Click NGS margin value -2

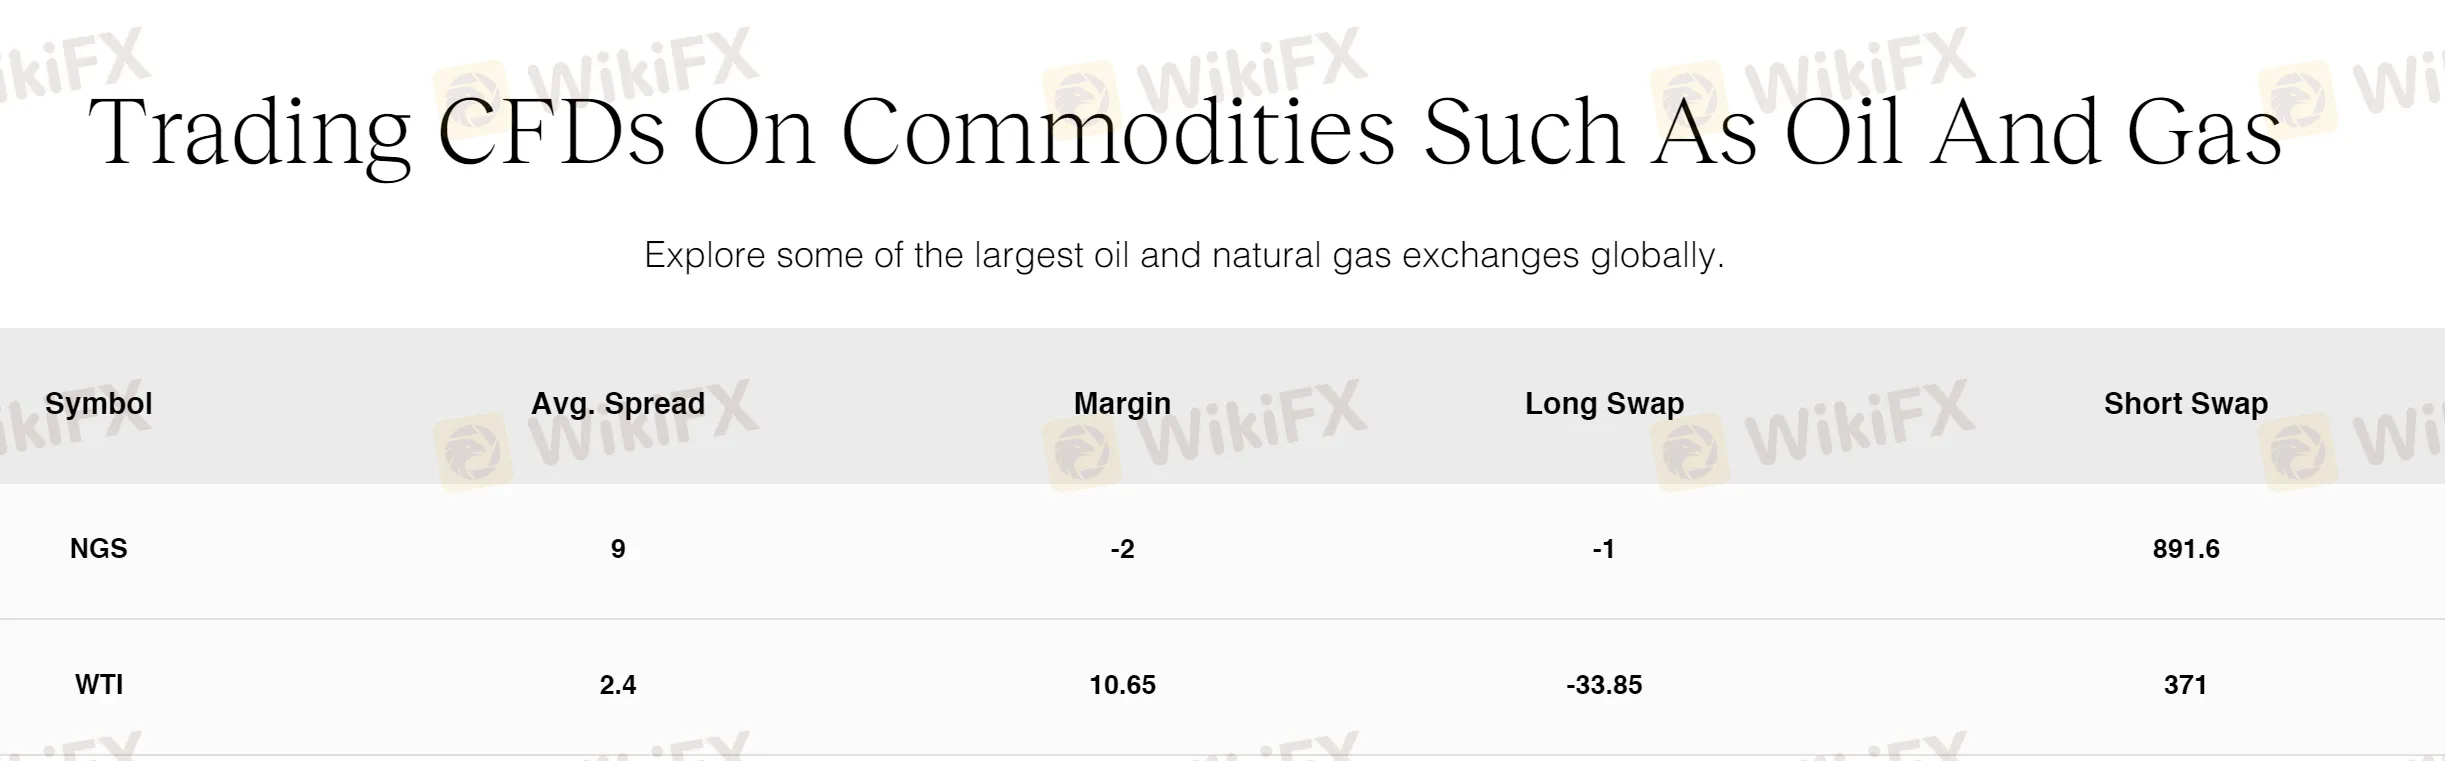[x=1122, y=549]
